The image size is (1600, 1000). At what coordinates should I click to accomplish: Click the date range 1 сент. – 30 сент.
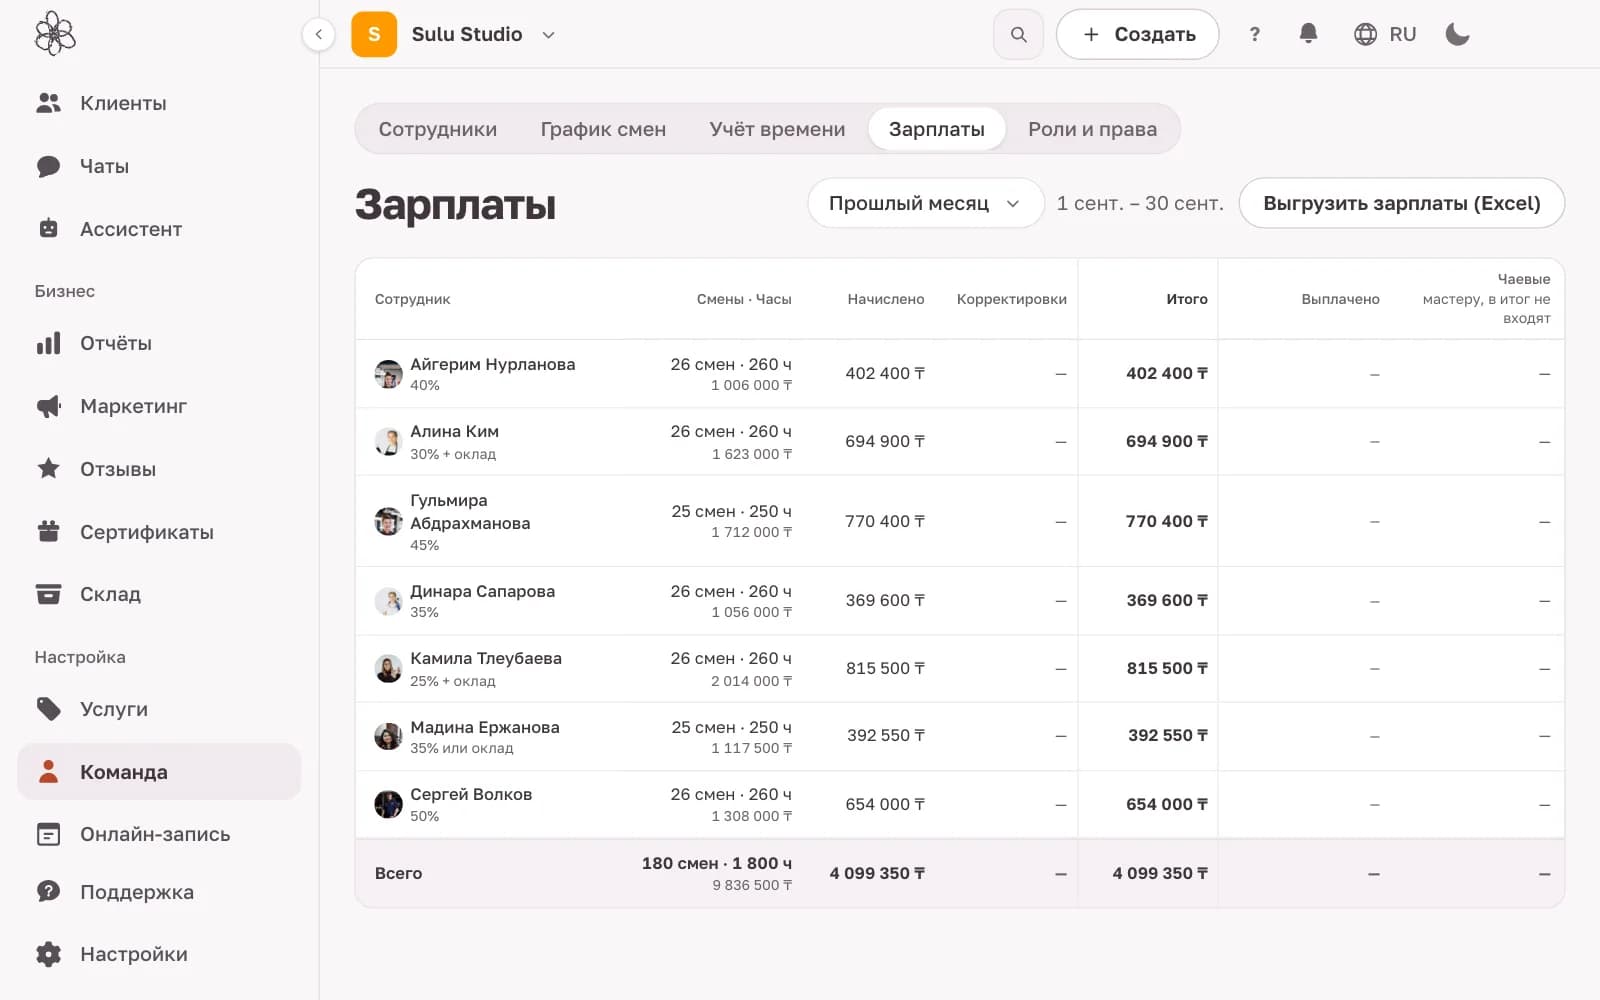pos(1140,203)
